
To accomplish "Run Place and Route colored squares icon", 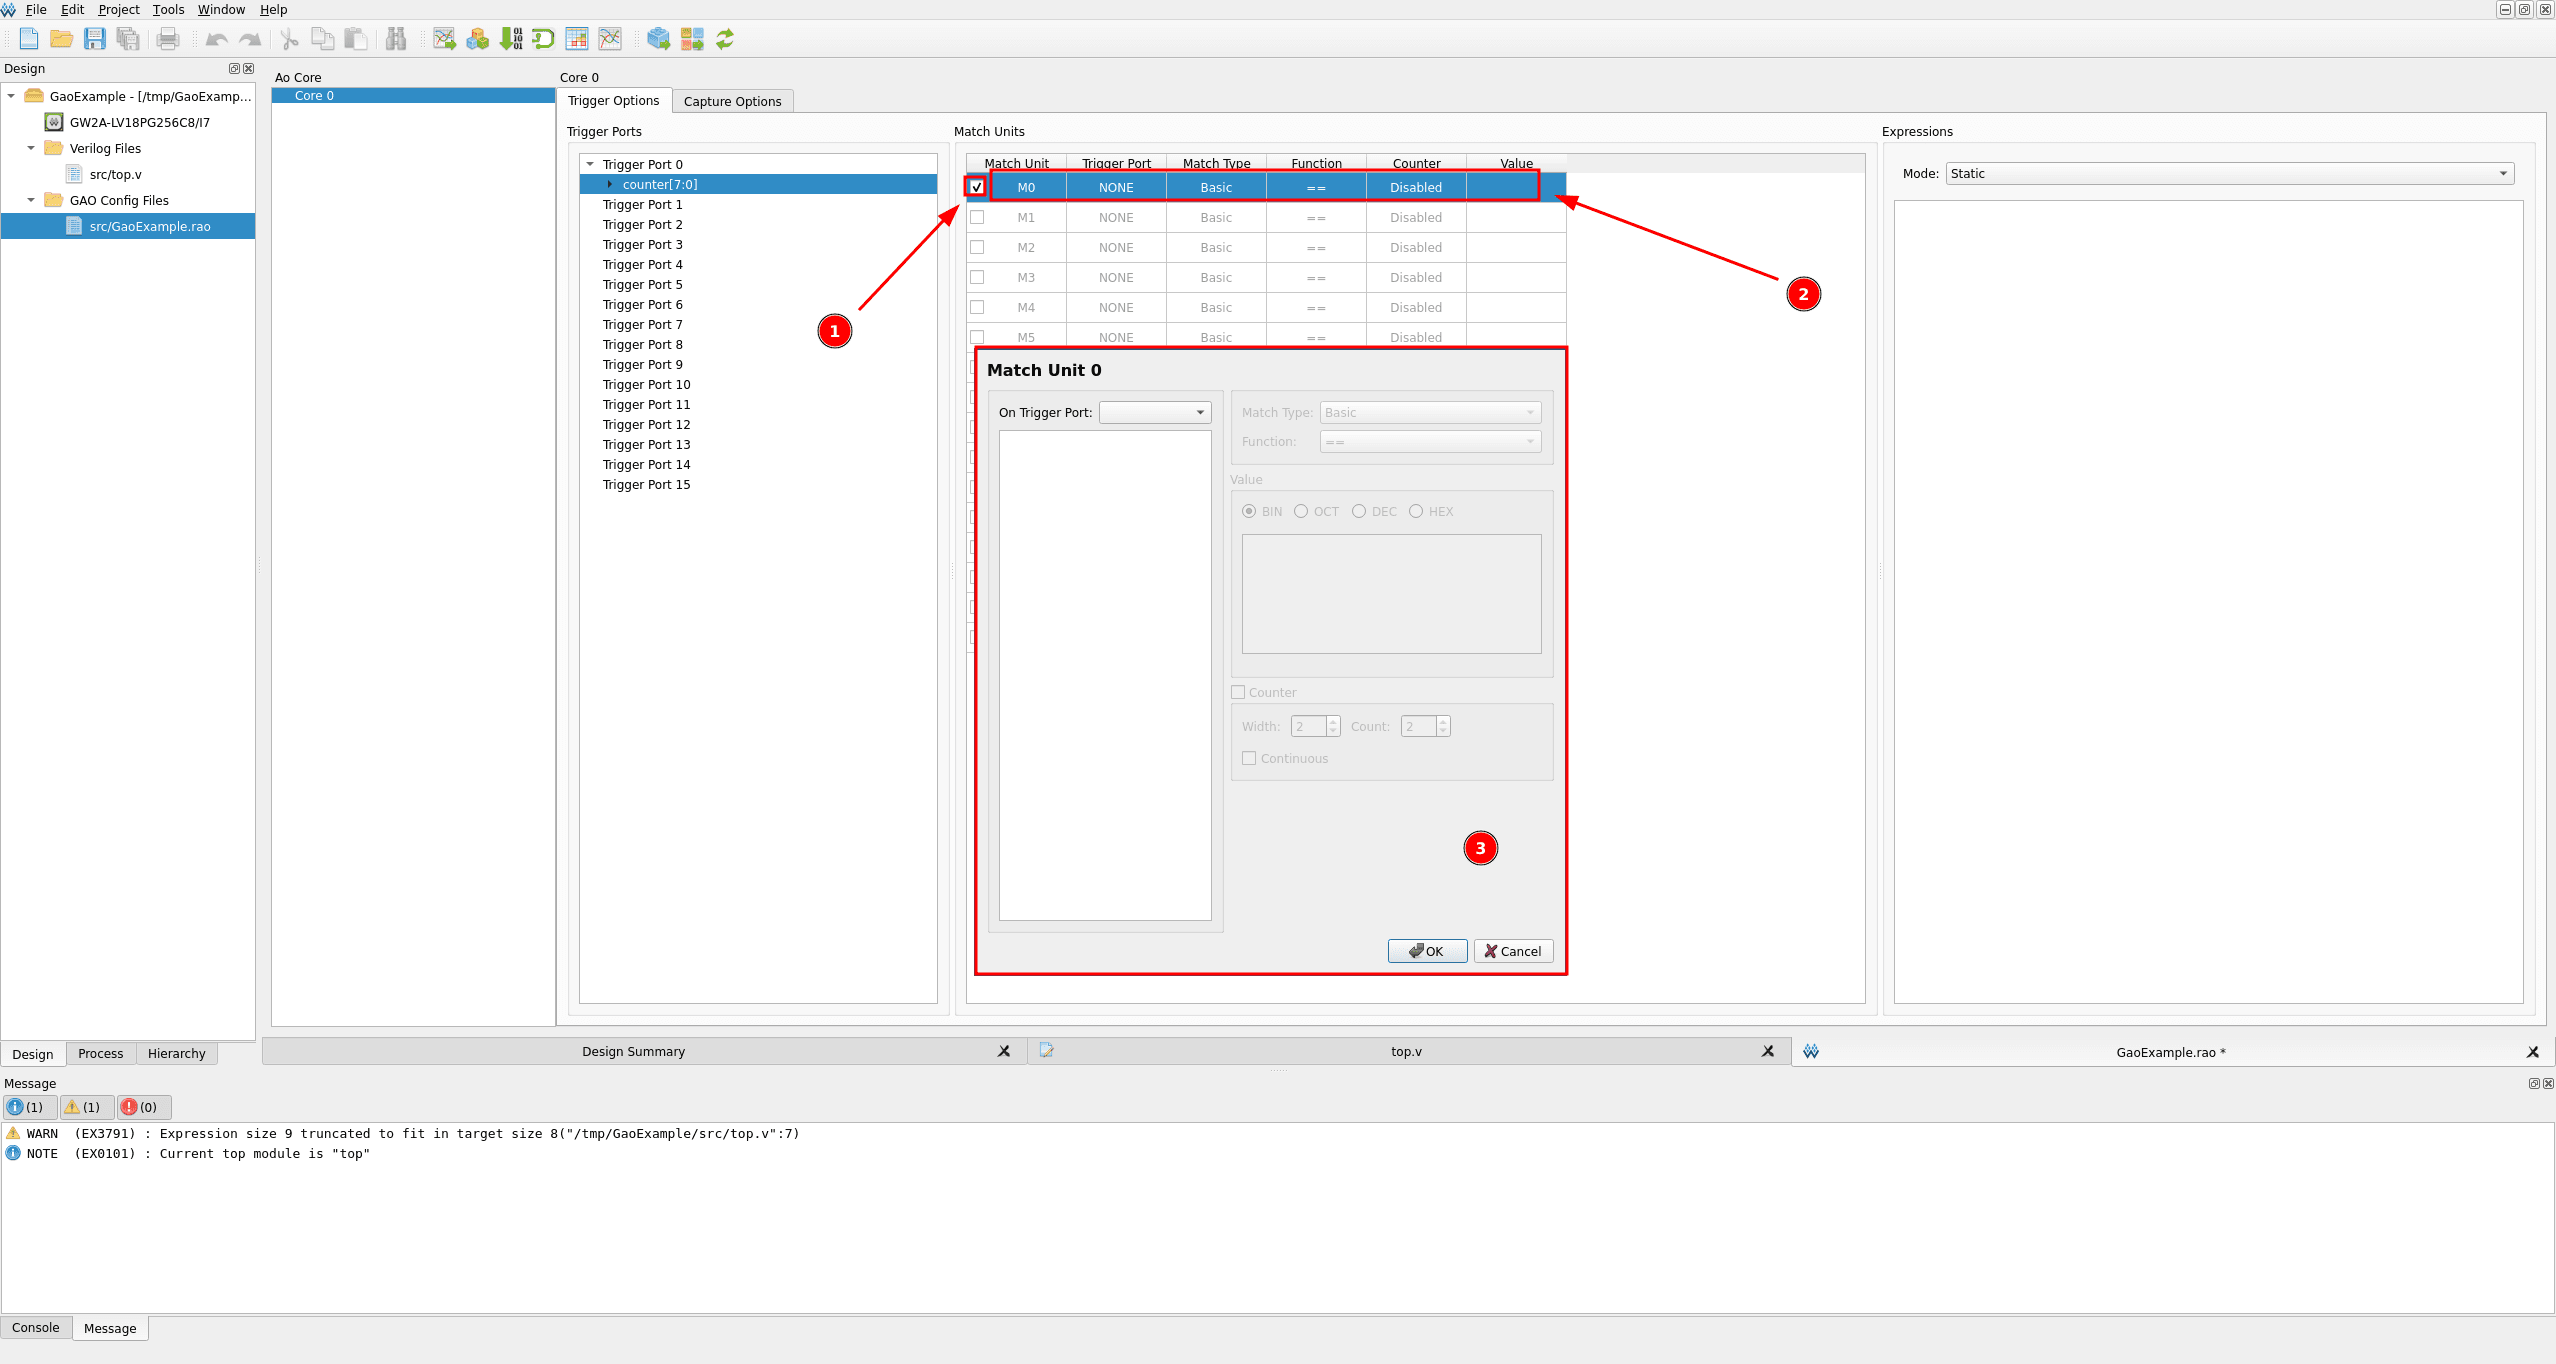I will click(692, 39).
